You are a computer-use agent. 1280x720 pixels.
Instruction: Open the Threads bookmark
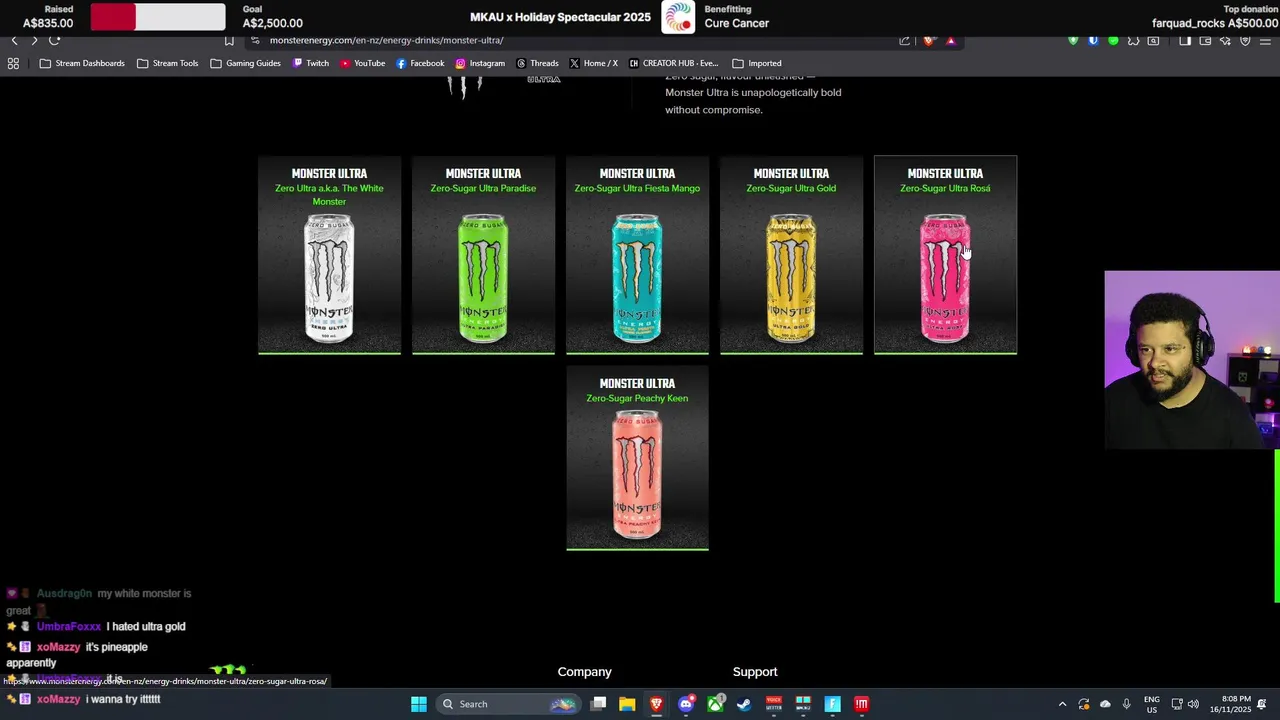[537, 63]
